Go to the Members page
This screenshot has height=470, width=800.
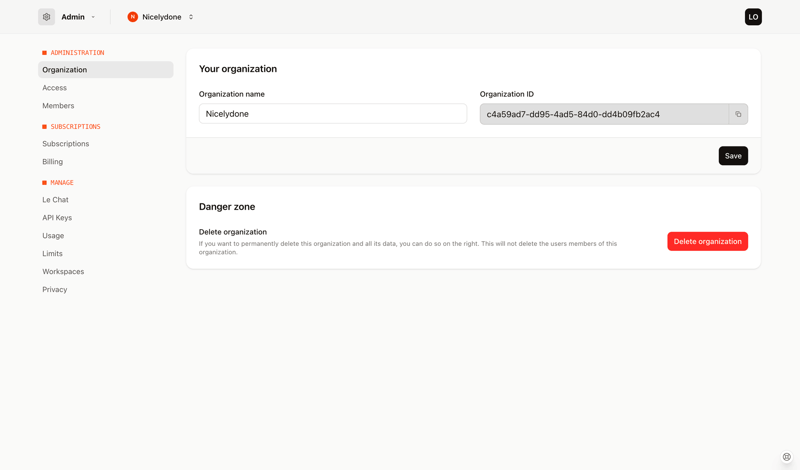(x=58, y=106)
